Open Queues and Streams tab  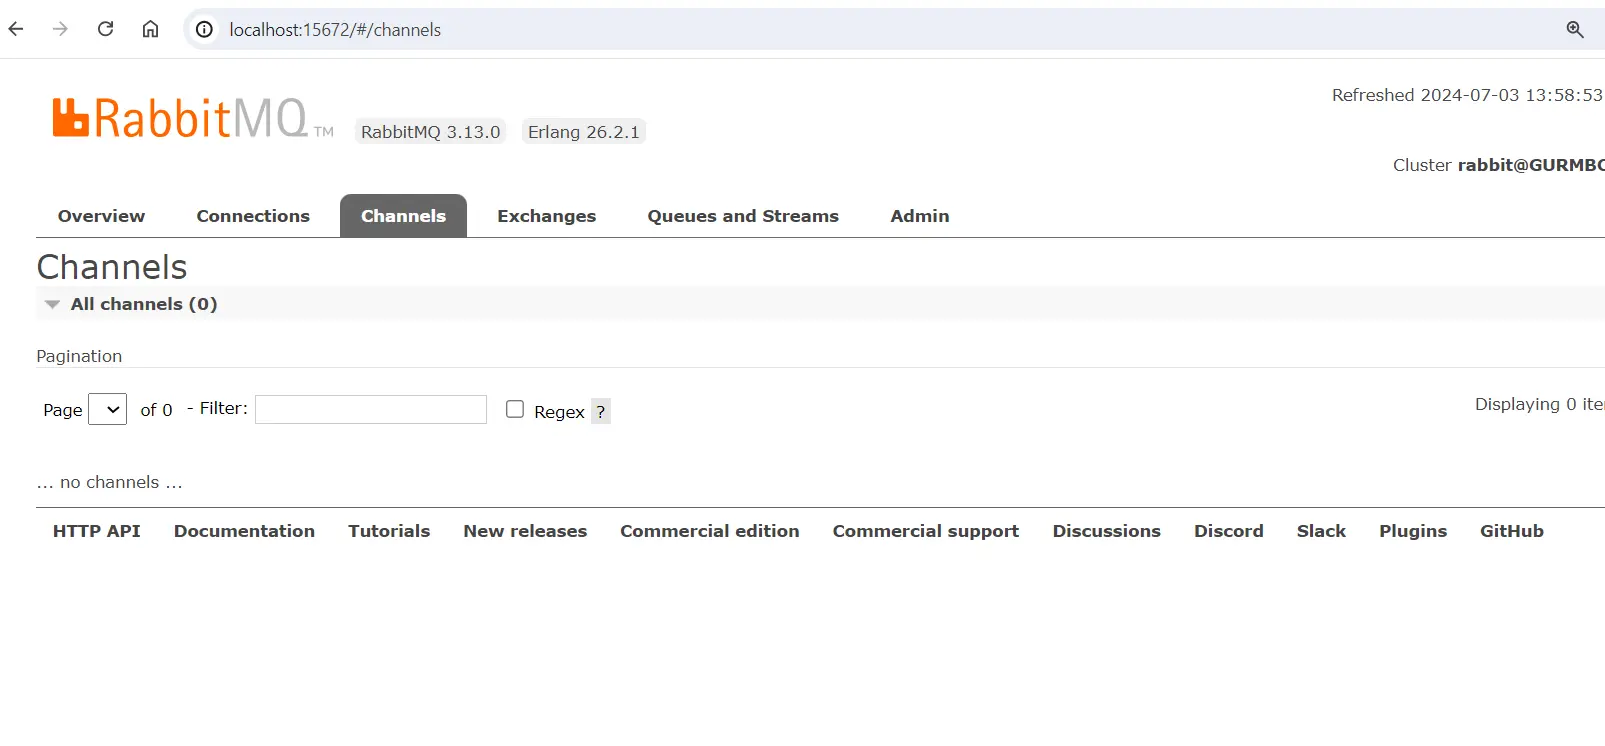(743, 216)
